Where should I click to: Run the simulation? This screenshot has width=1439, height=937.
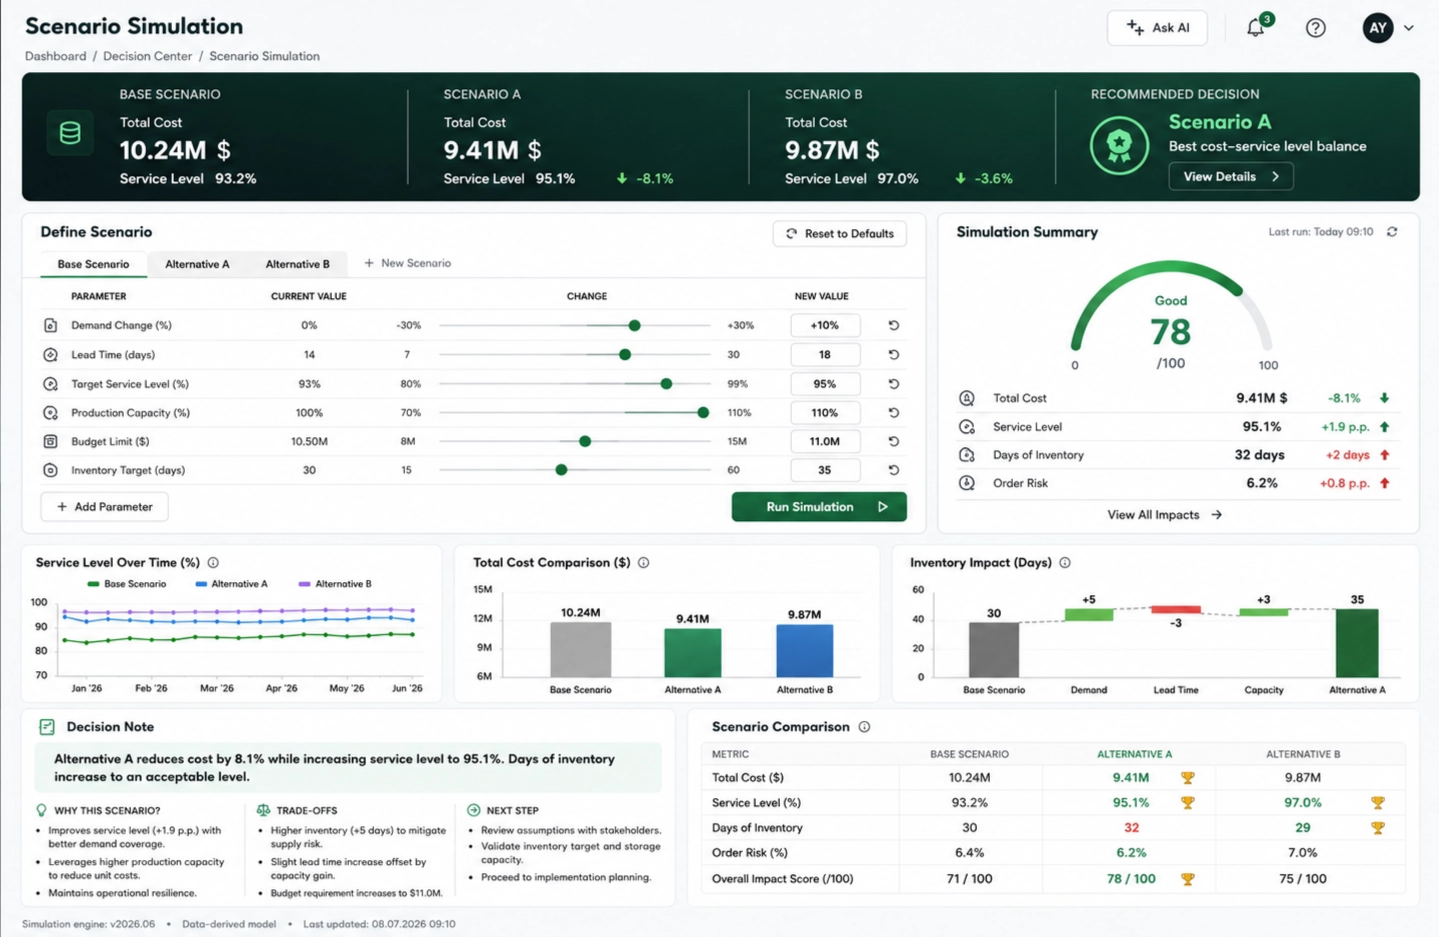tap(819, 507)
